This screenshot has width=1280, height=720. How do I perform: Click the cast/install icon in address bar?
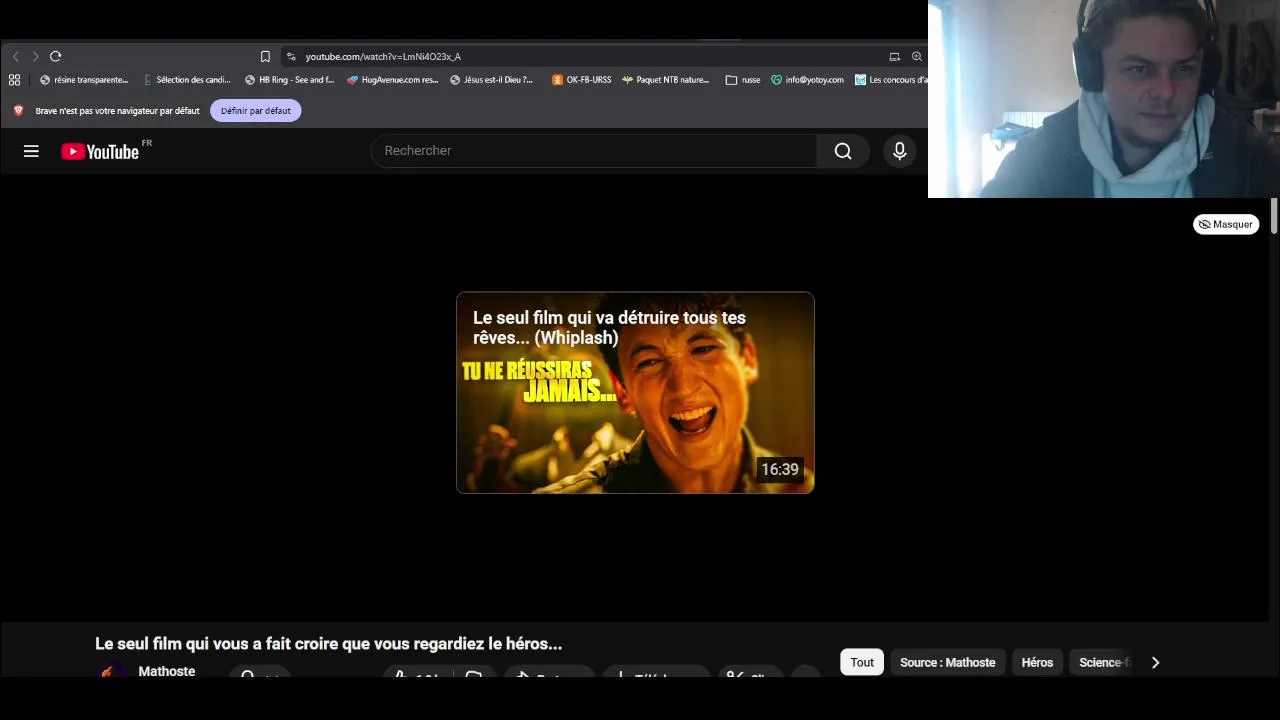pos(894,56)
